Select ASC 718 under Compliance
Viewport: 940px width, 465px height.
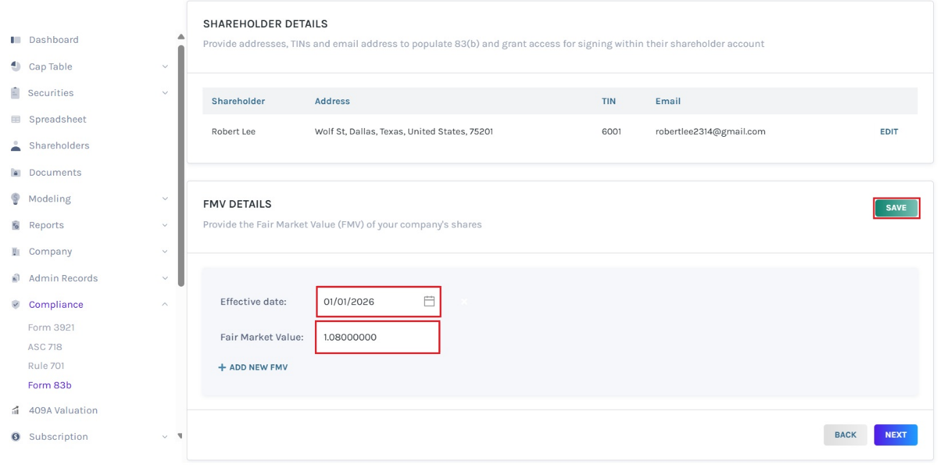45,347
